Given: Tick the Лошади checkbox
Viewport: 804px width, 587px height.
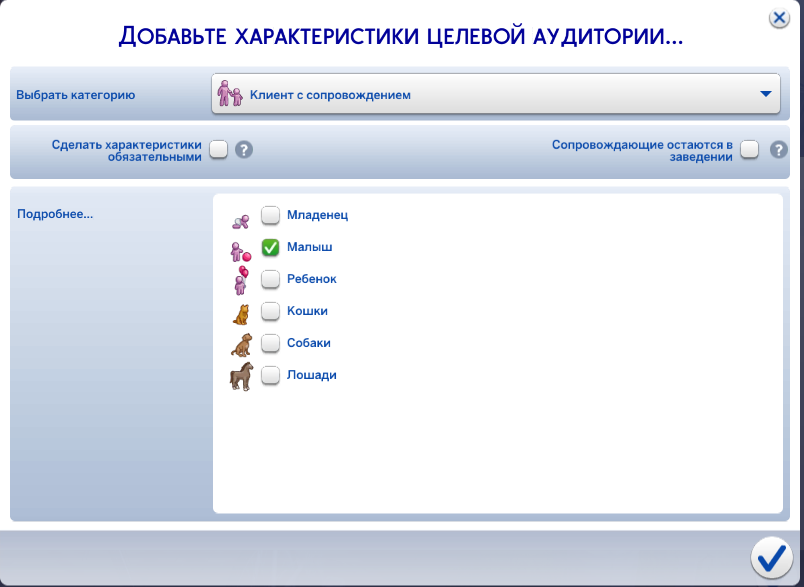Looking at the screenshot, I should tap(270, 375).
